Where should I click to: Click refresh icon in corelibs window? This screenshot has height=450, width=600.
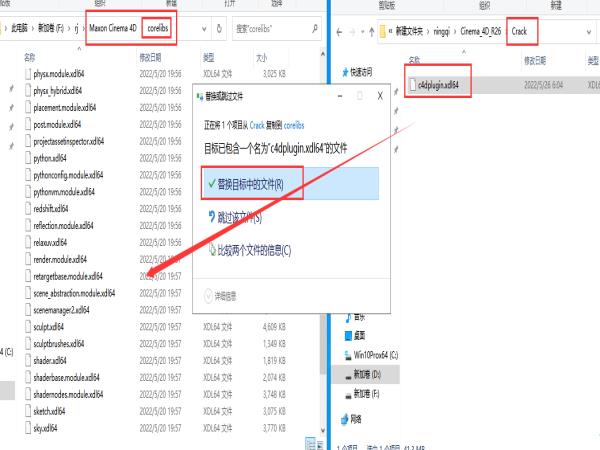[x=219, y=29]
